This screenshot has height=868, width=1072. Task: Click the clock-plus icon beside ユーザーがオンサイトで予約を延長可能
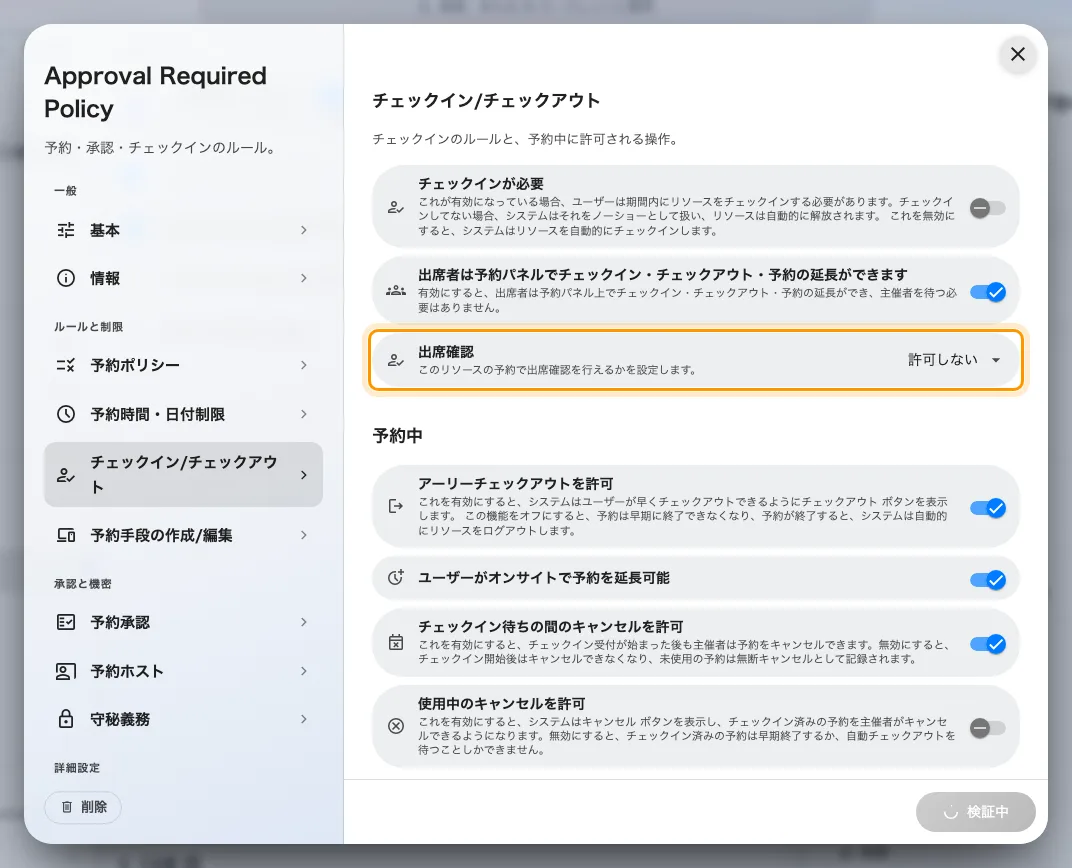pyautogui.click(x=396, y=578)
